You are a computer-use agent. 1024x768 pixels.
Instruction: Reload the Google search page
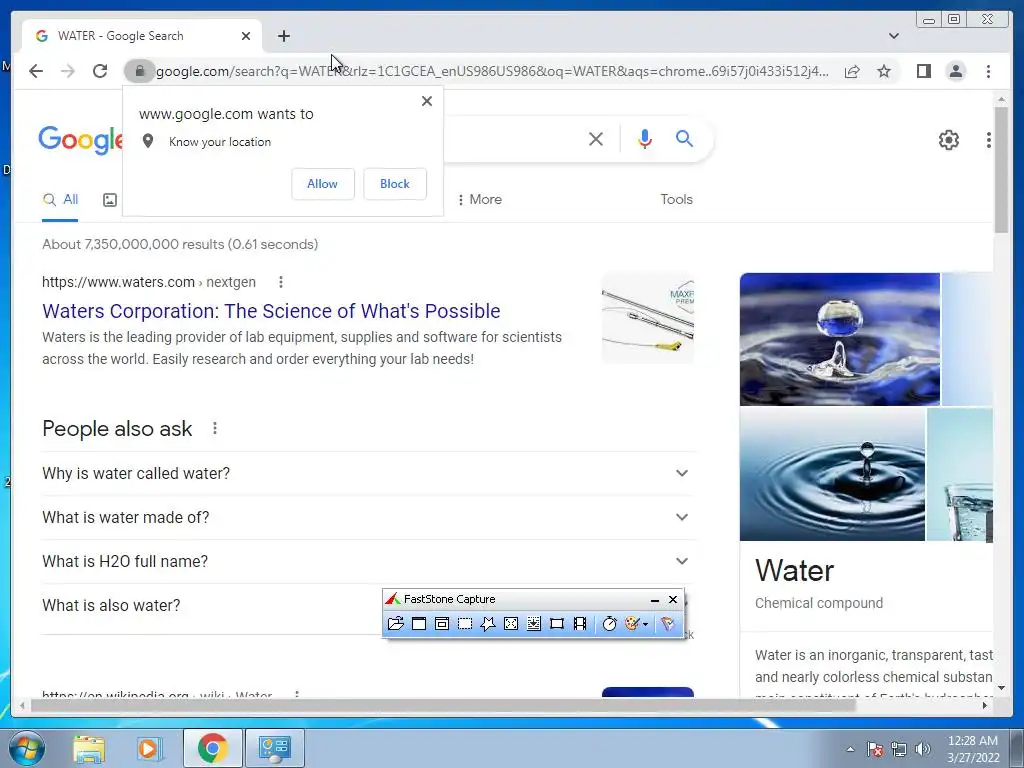(100, 71)
